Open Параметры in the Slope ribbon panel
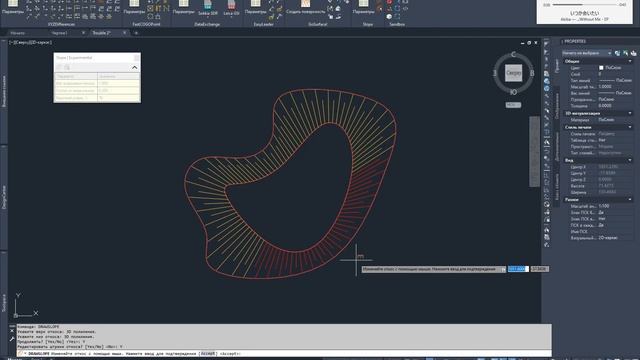The height and width of the screenshot is (360, 640). (363, 7)
